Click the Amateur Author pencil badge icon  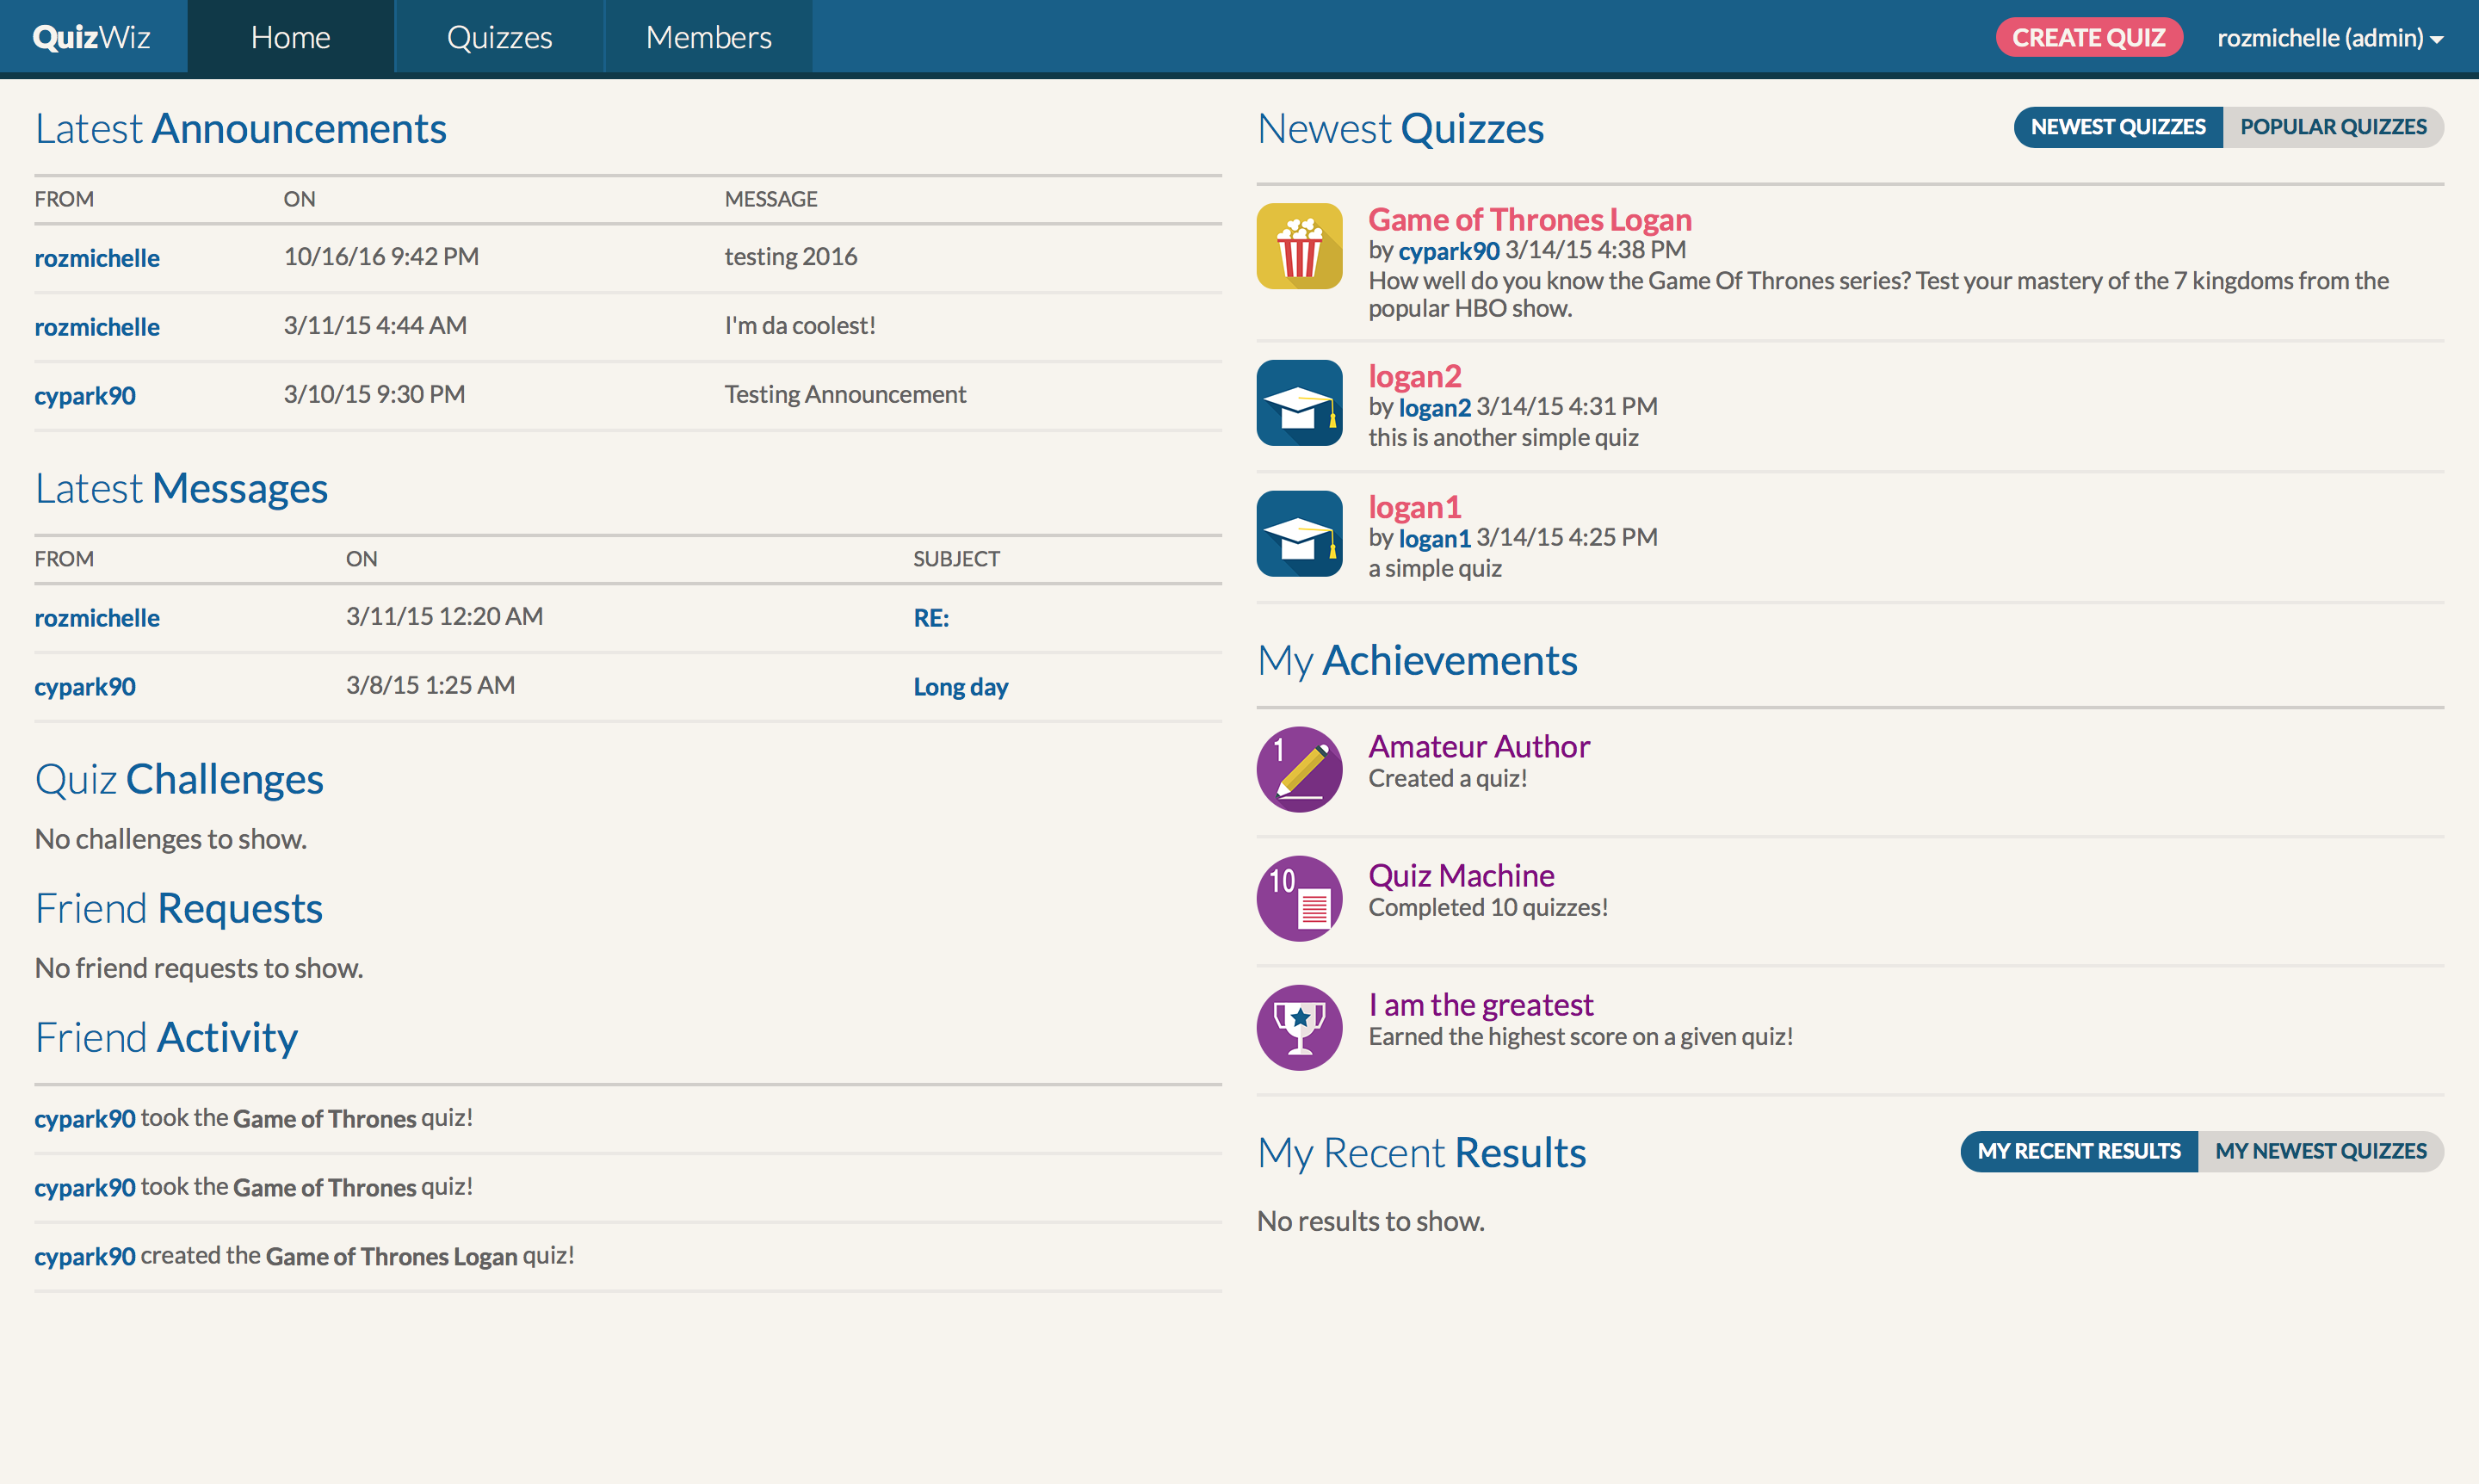point(1299,769)
